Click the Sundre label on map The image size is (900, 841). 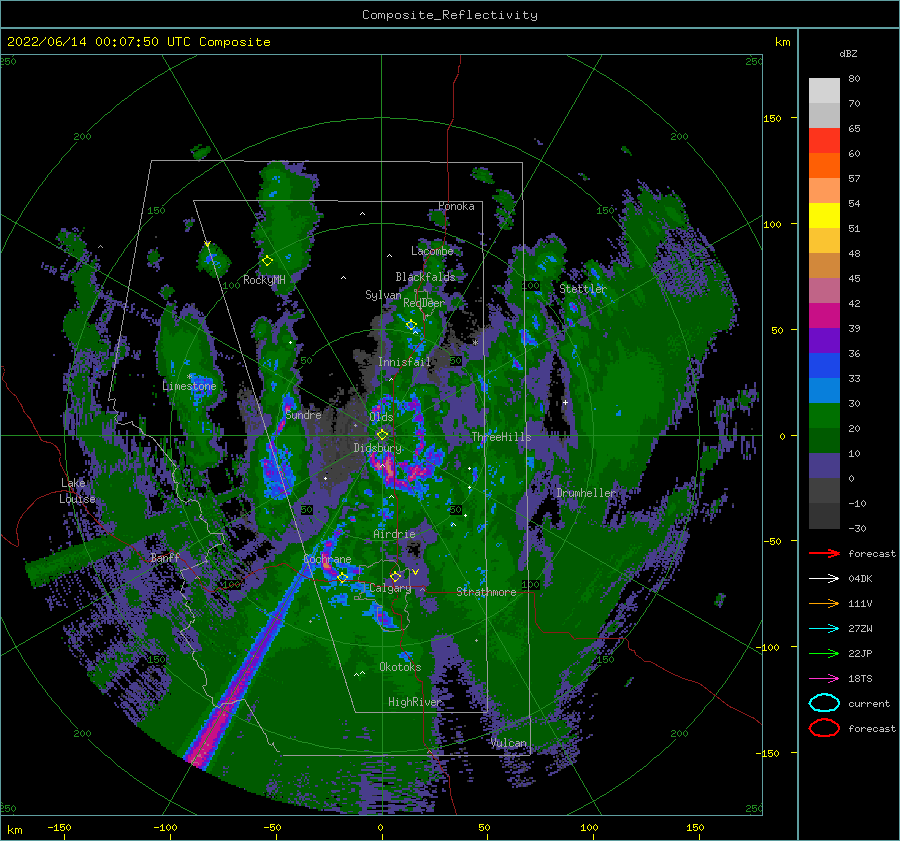(x=303, y=414)
